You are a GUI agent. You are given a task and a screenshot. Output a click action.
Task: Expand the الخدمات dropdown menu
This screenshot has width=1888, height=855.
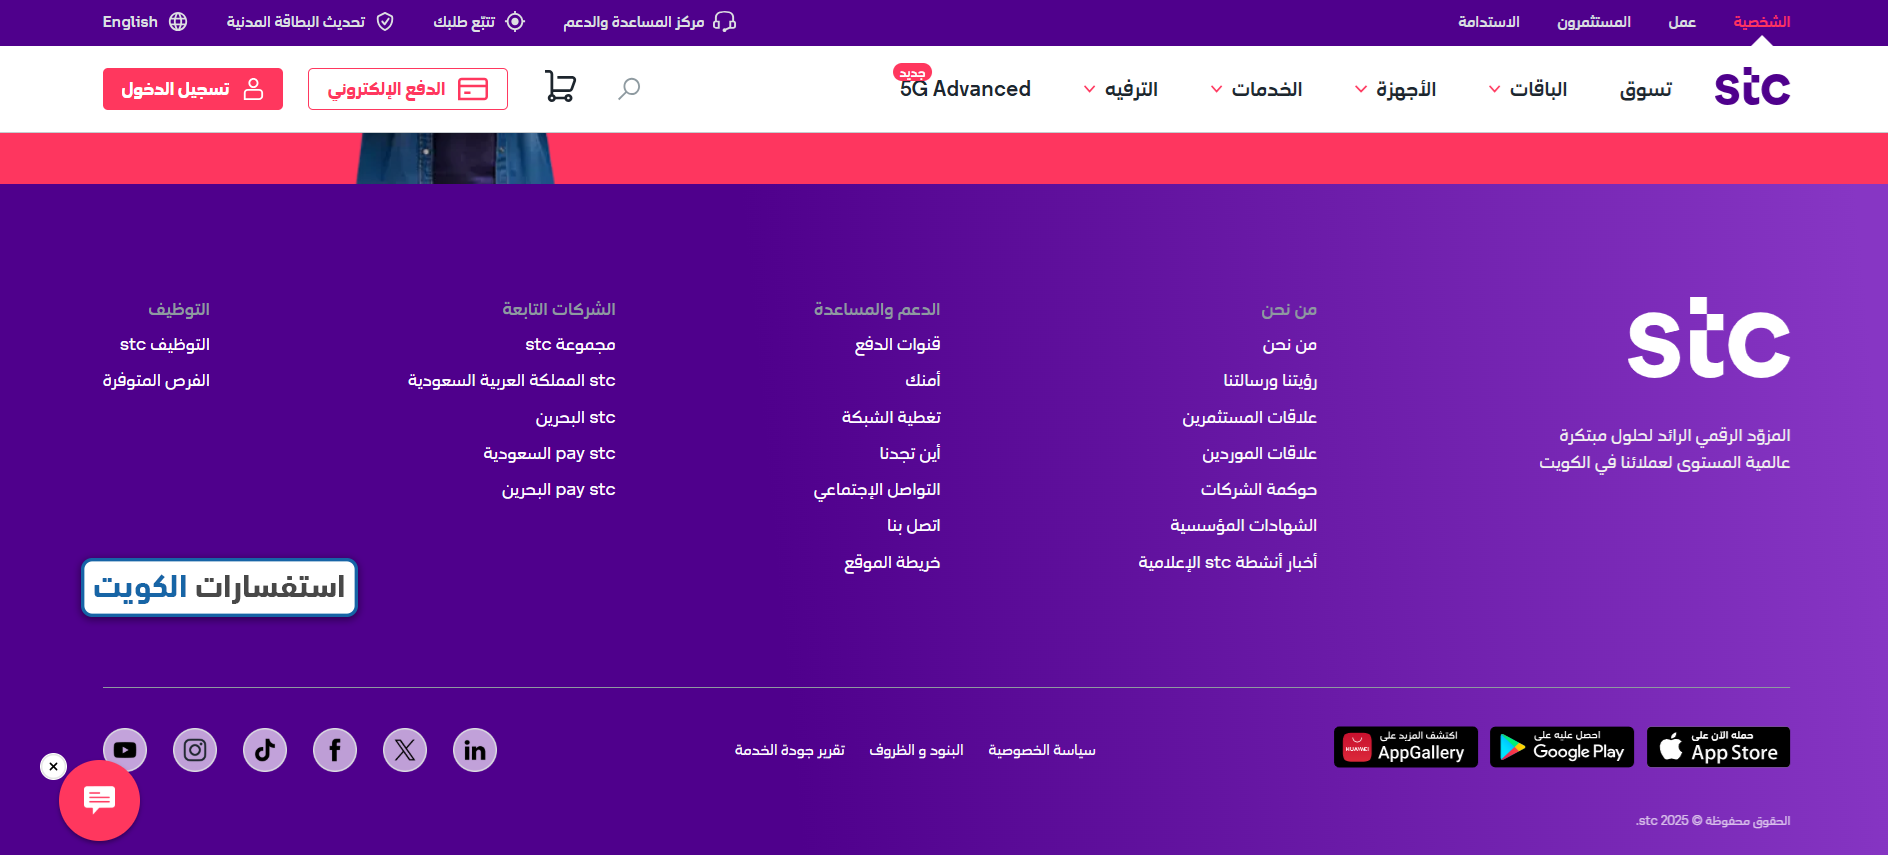point(1256,89)
